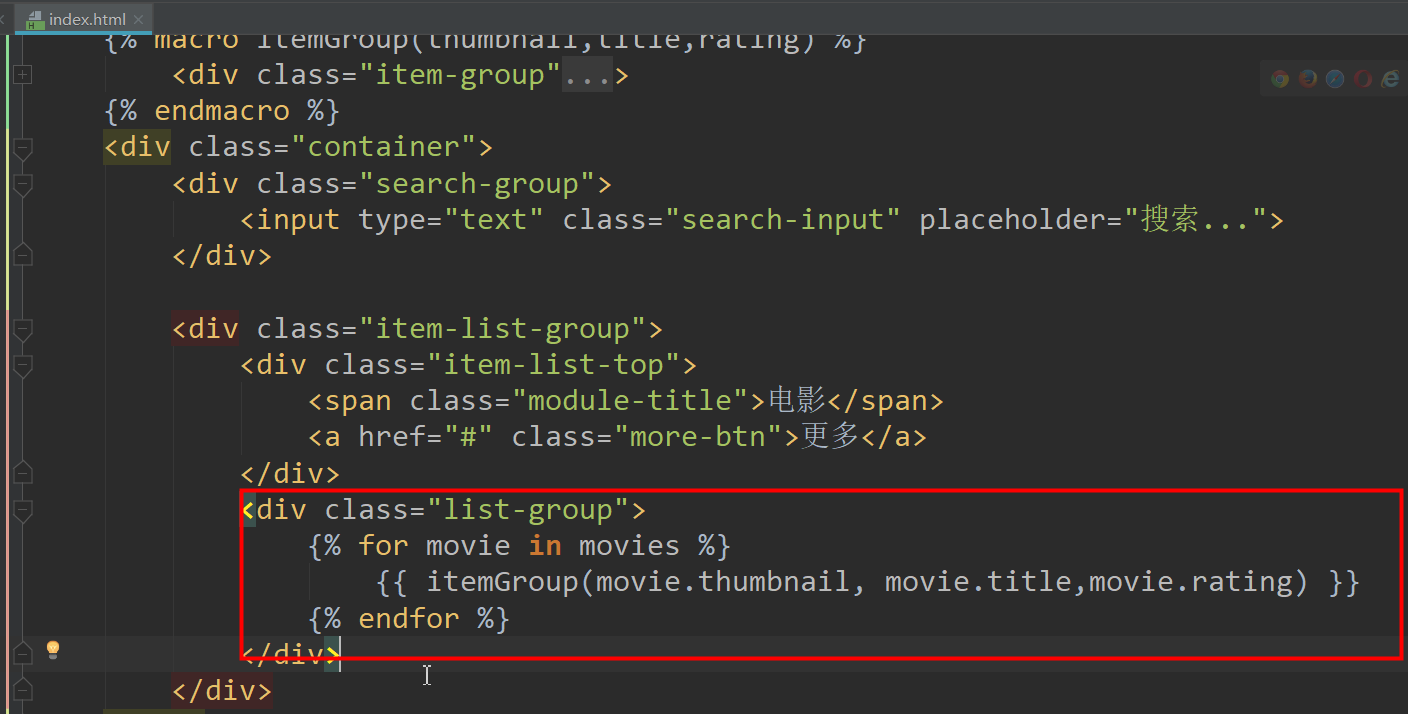Click fold end marker beside the light bulb

pyautogui.click(x=22, y=652)
